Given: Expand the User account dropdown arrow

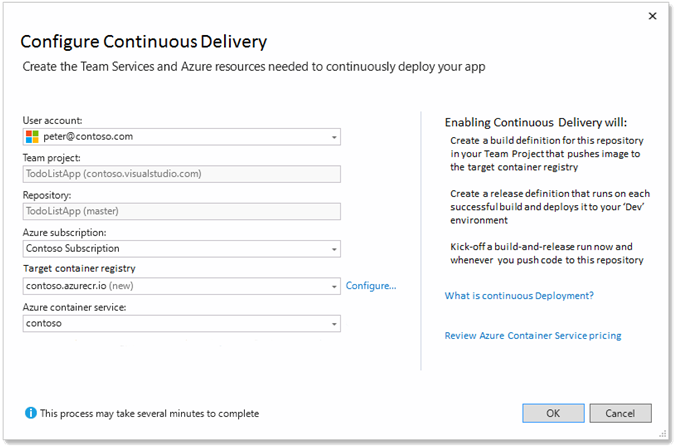Looking at the screenshot, I should click(x=334, y=137).
